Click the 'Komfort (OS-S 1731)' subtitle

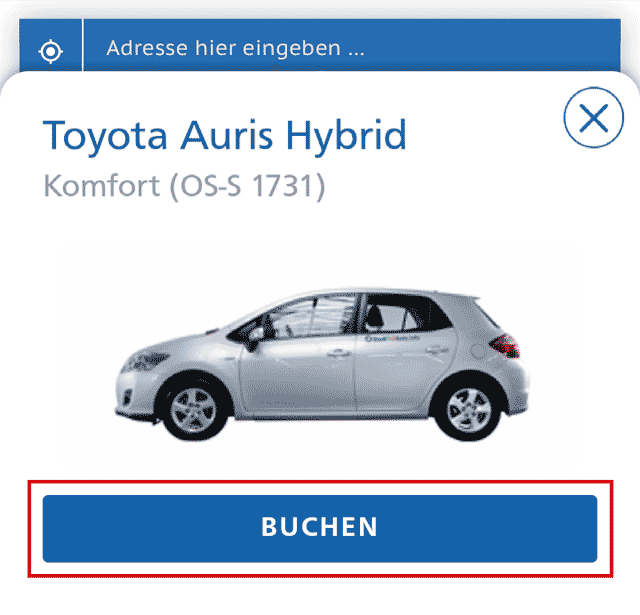point(184,186)
